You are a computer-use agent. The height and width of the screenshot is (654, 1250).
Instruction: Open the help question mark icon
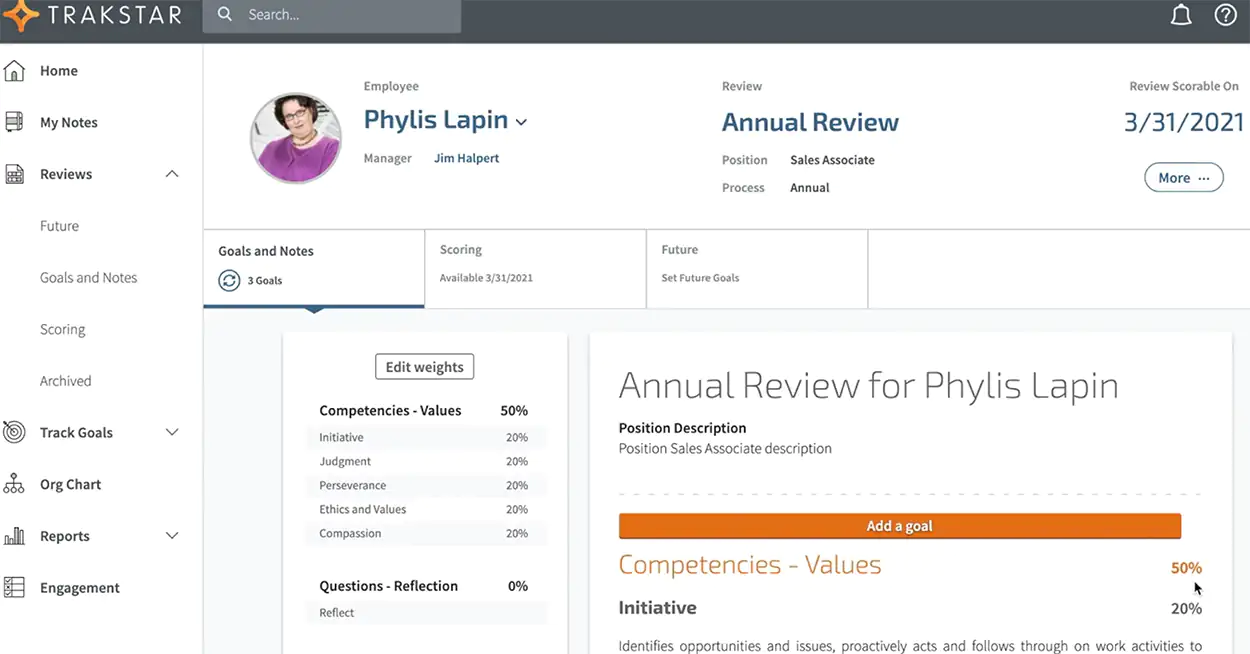point(1225,15)
